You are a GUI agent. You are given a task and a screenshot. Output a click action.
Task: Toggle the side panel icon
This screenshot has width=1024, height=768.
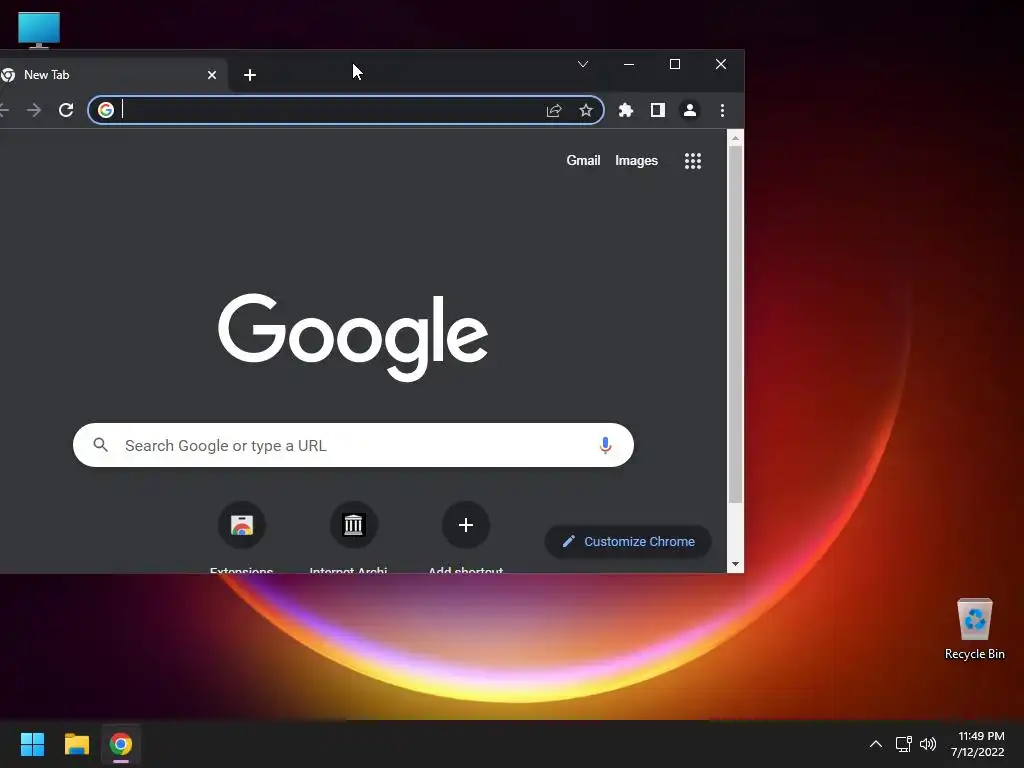coord(658,110)
